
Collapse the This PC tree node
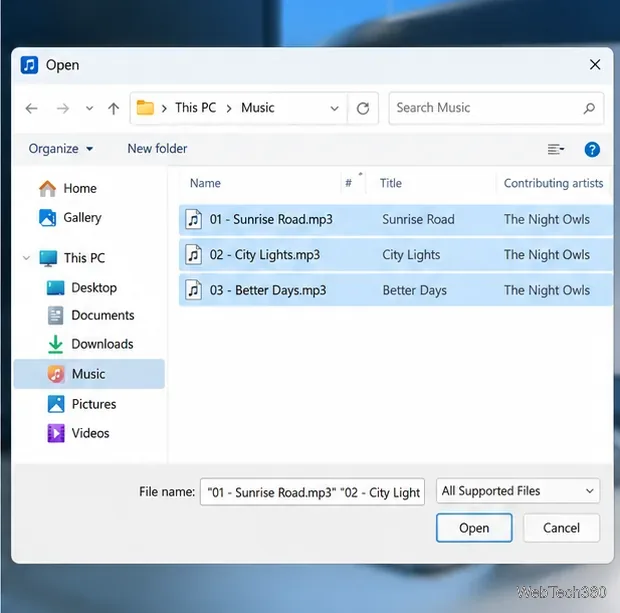point(26,258)
